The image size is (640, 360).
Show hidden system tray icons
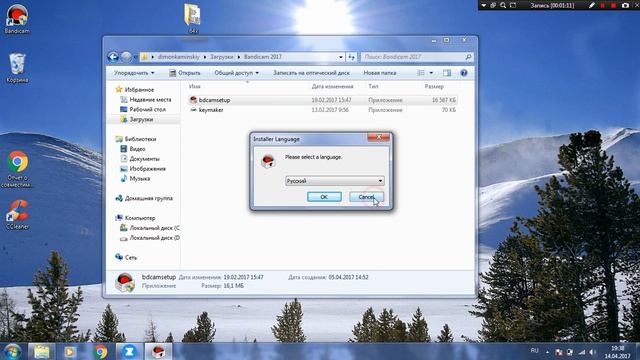(547, 352)
